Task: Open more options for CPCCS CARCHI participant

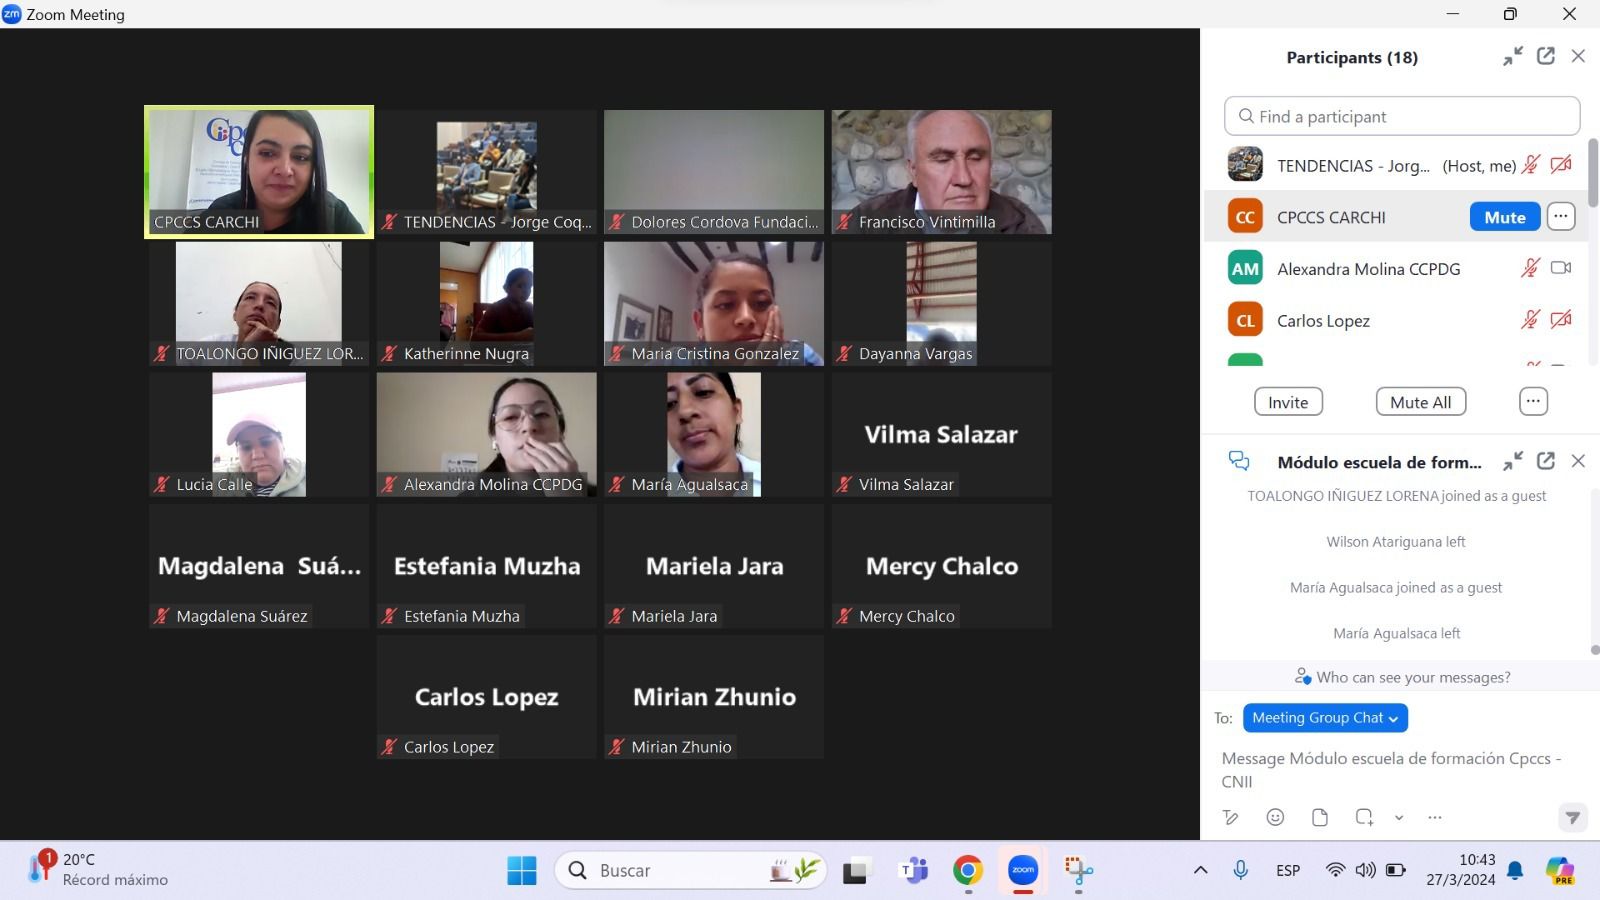Action: point(1561,217)
